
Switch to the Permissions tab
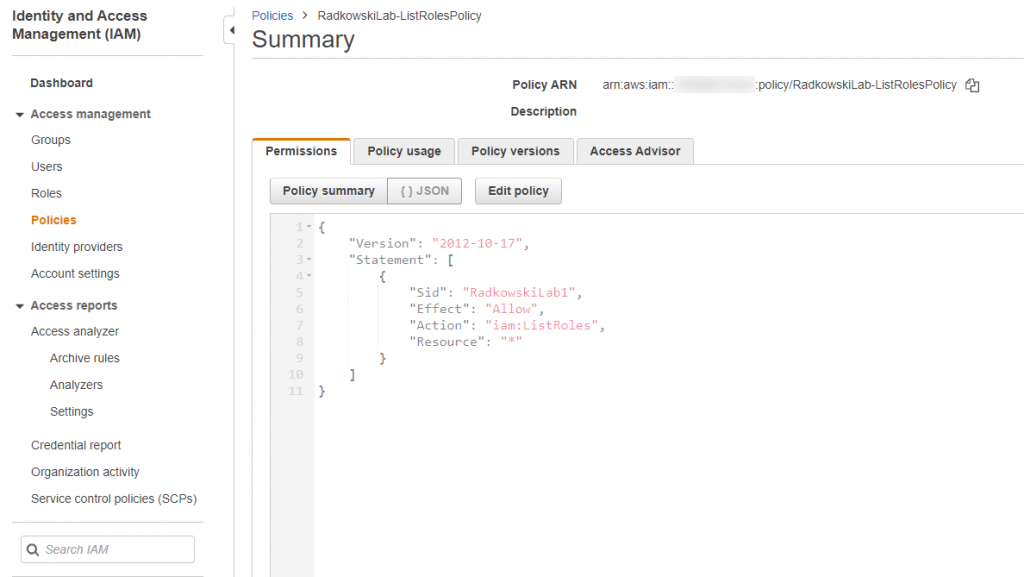pos(301,151)
